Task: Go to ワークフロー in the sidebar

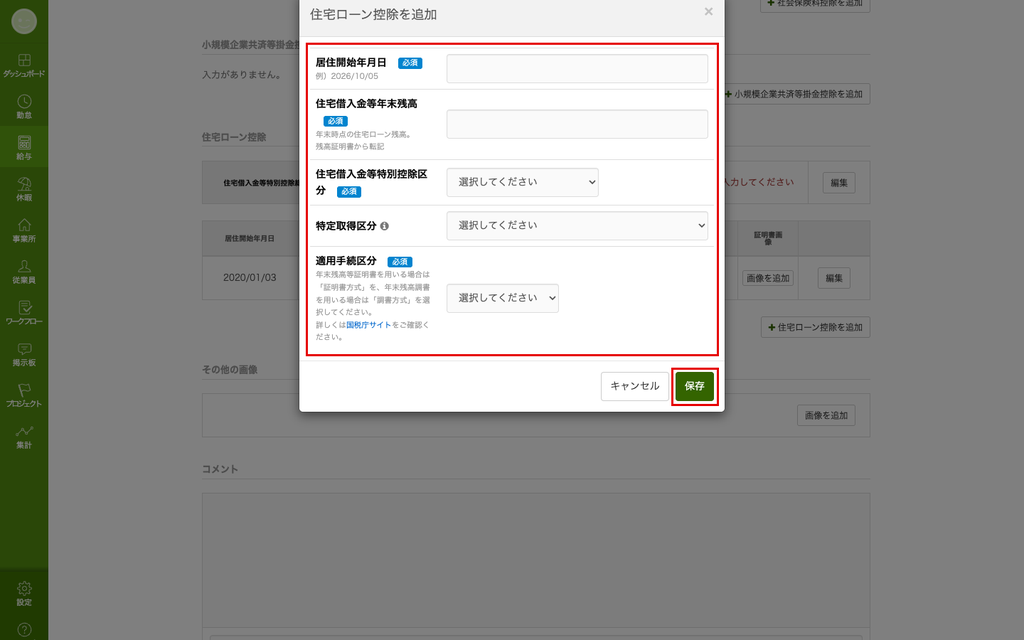Action: (x=24, y=312)
